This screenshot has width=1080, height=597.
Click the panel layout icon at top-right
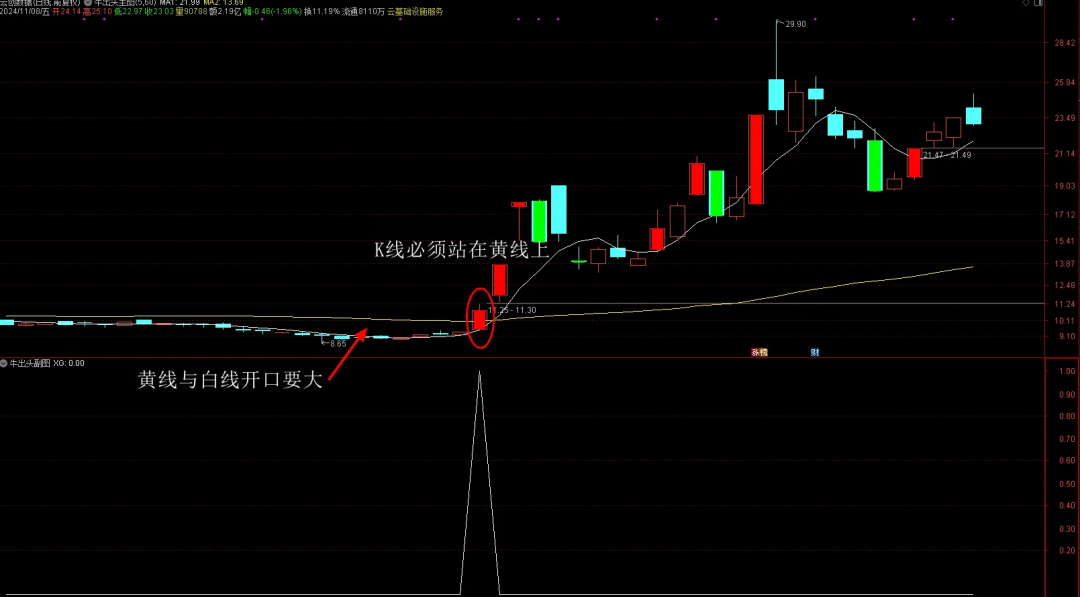1039,4
